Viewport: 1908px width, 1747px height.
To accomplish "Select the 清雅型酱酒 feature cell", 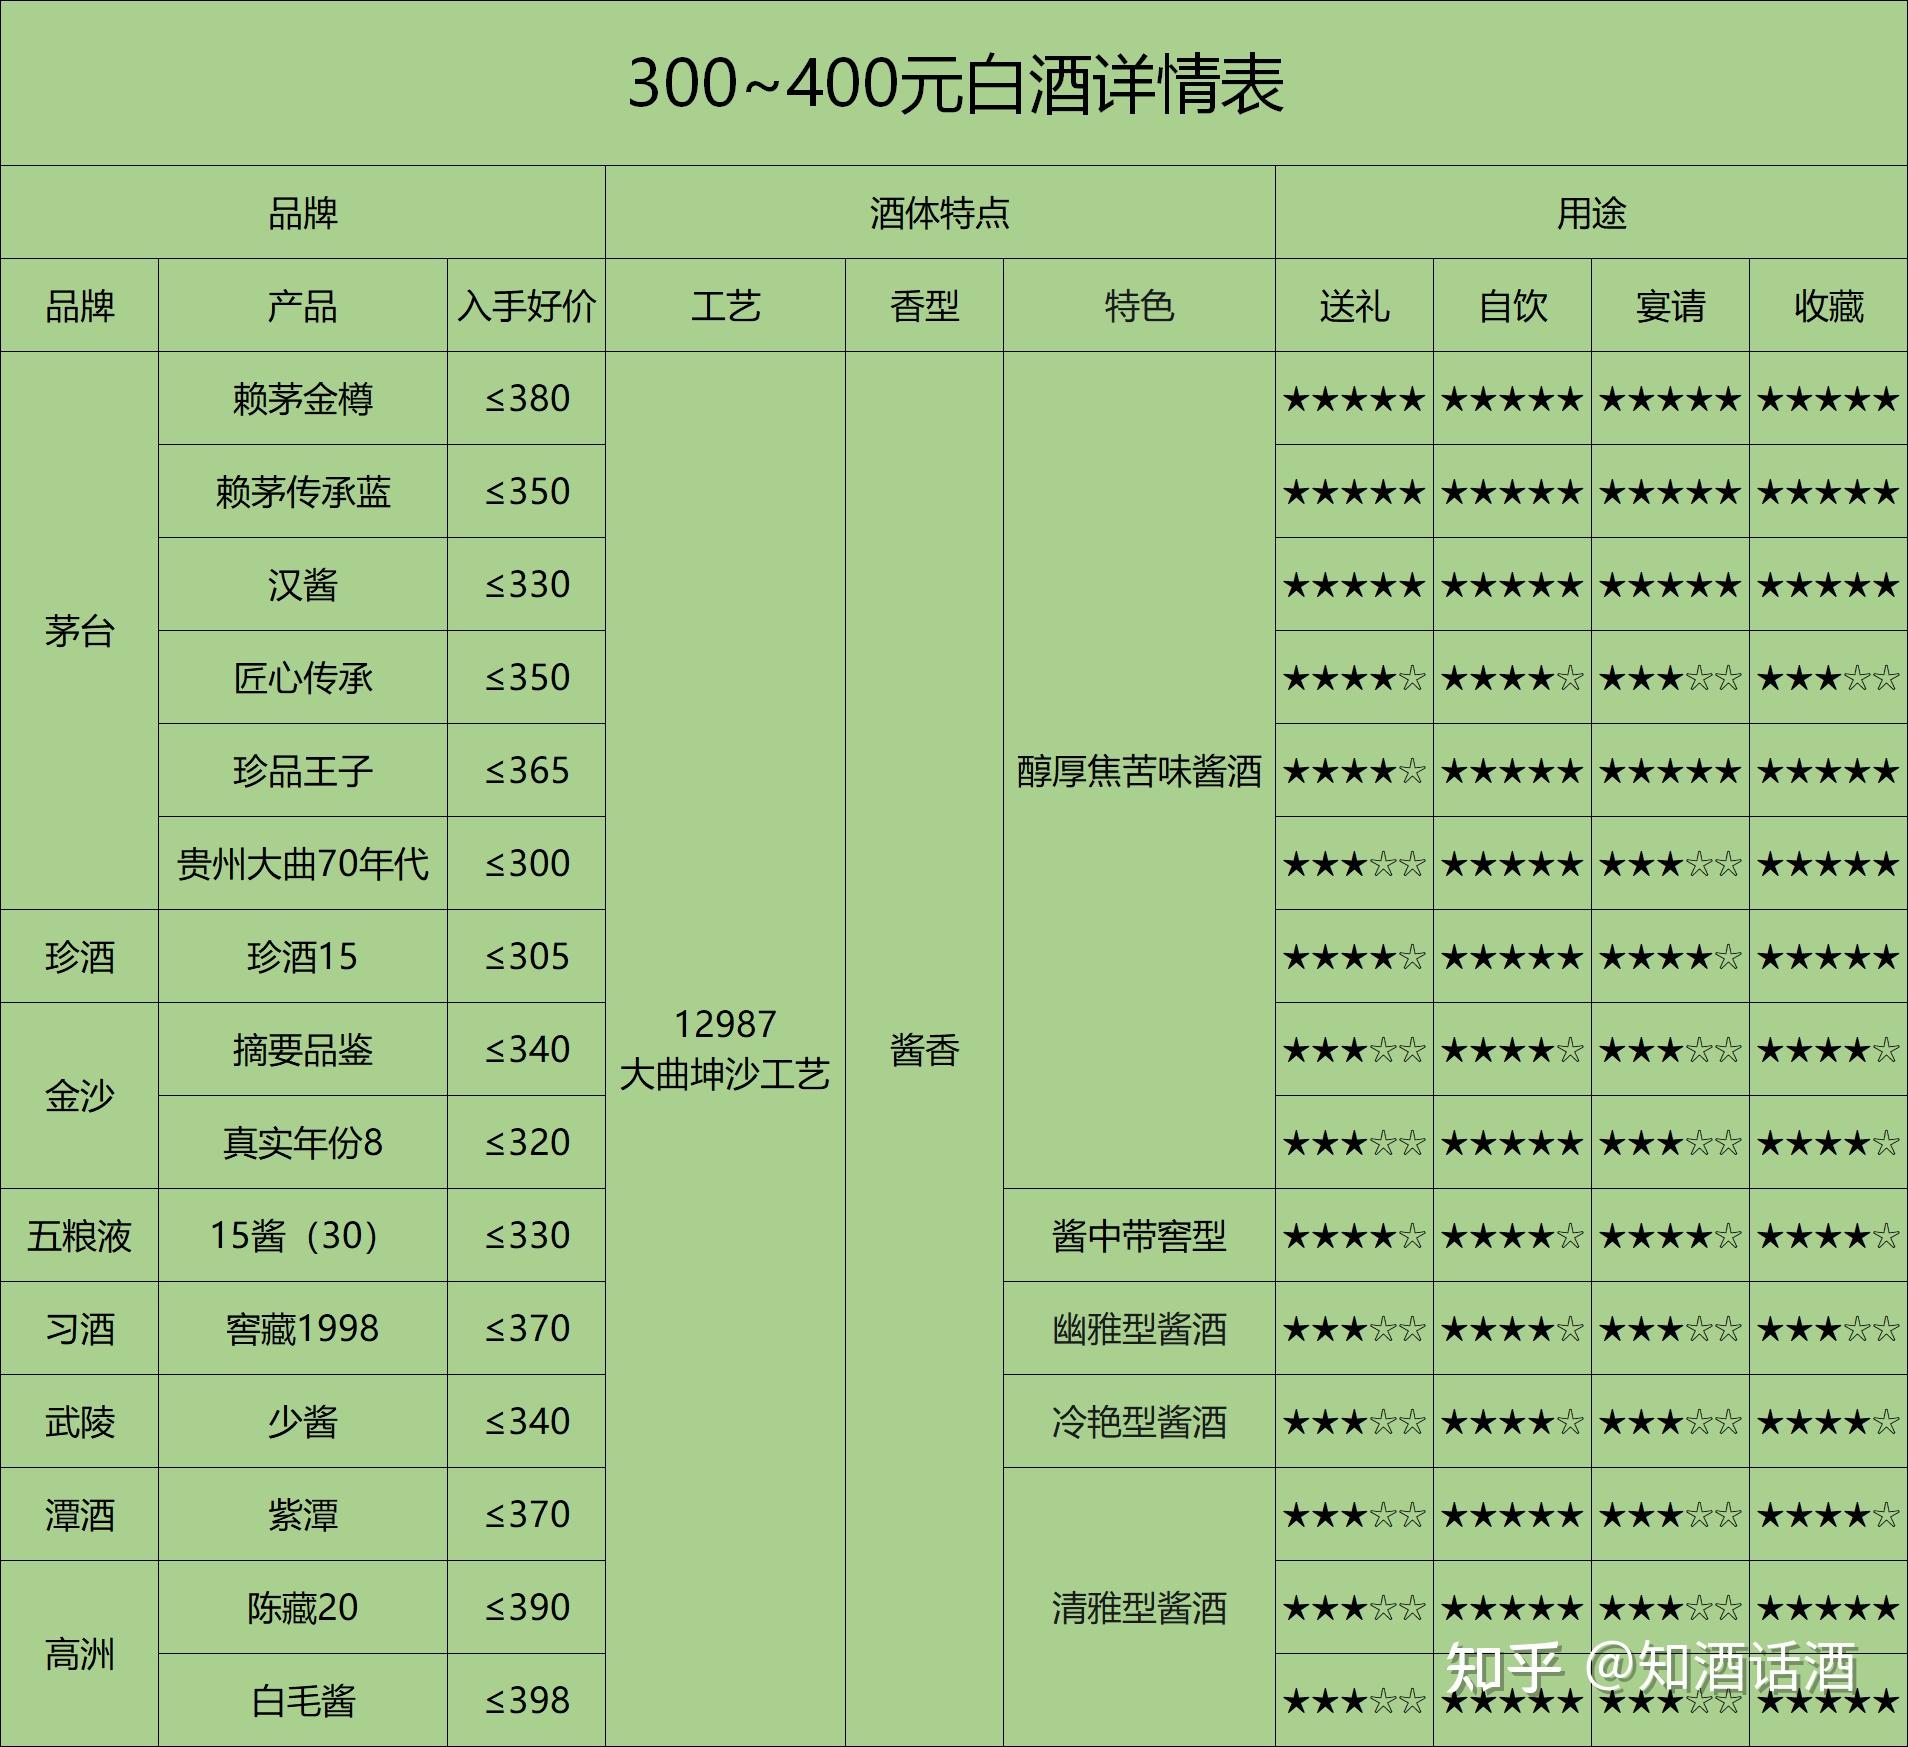I will [1139, 1607].
